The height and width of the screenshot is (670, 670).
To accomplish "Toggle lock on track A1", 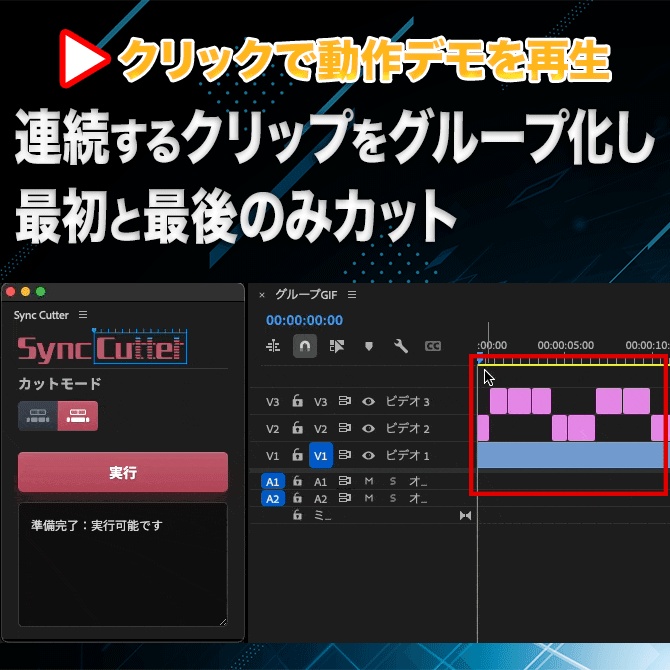I will (297, 482).
